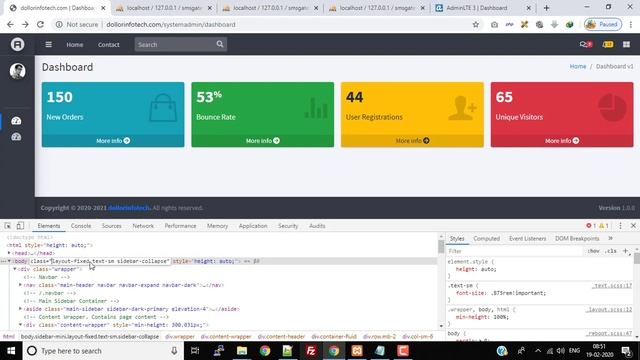Click More info on Bounce Rate
The width and height of the screenshot is (640, 360).
point(262,140)
